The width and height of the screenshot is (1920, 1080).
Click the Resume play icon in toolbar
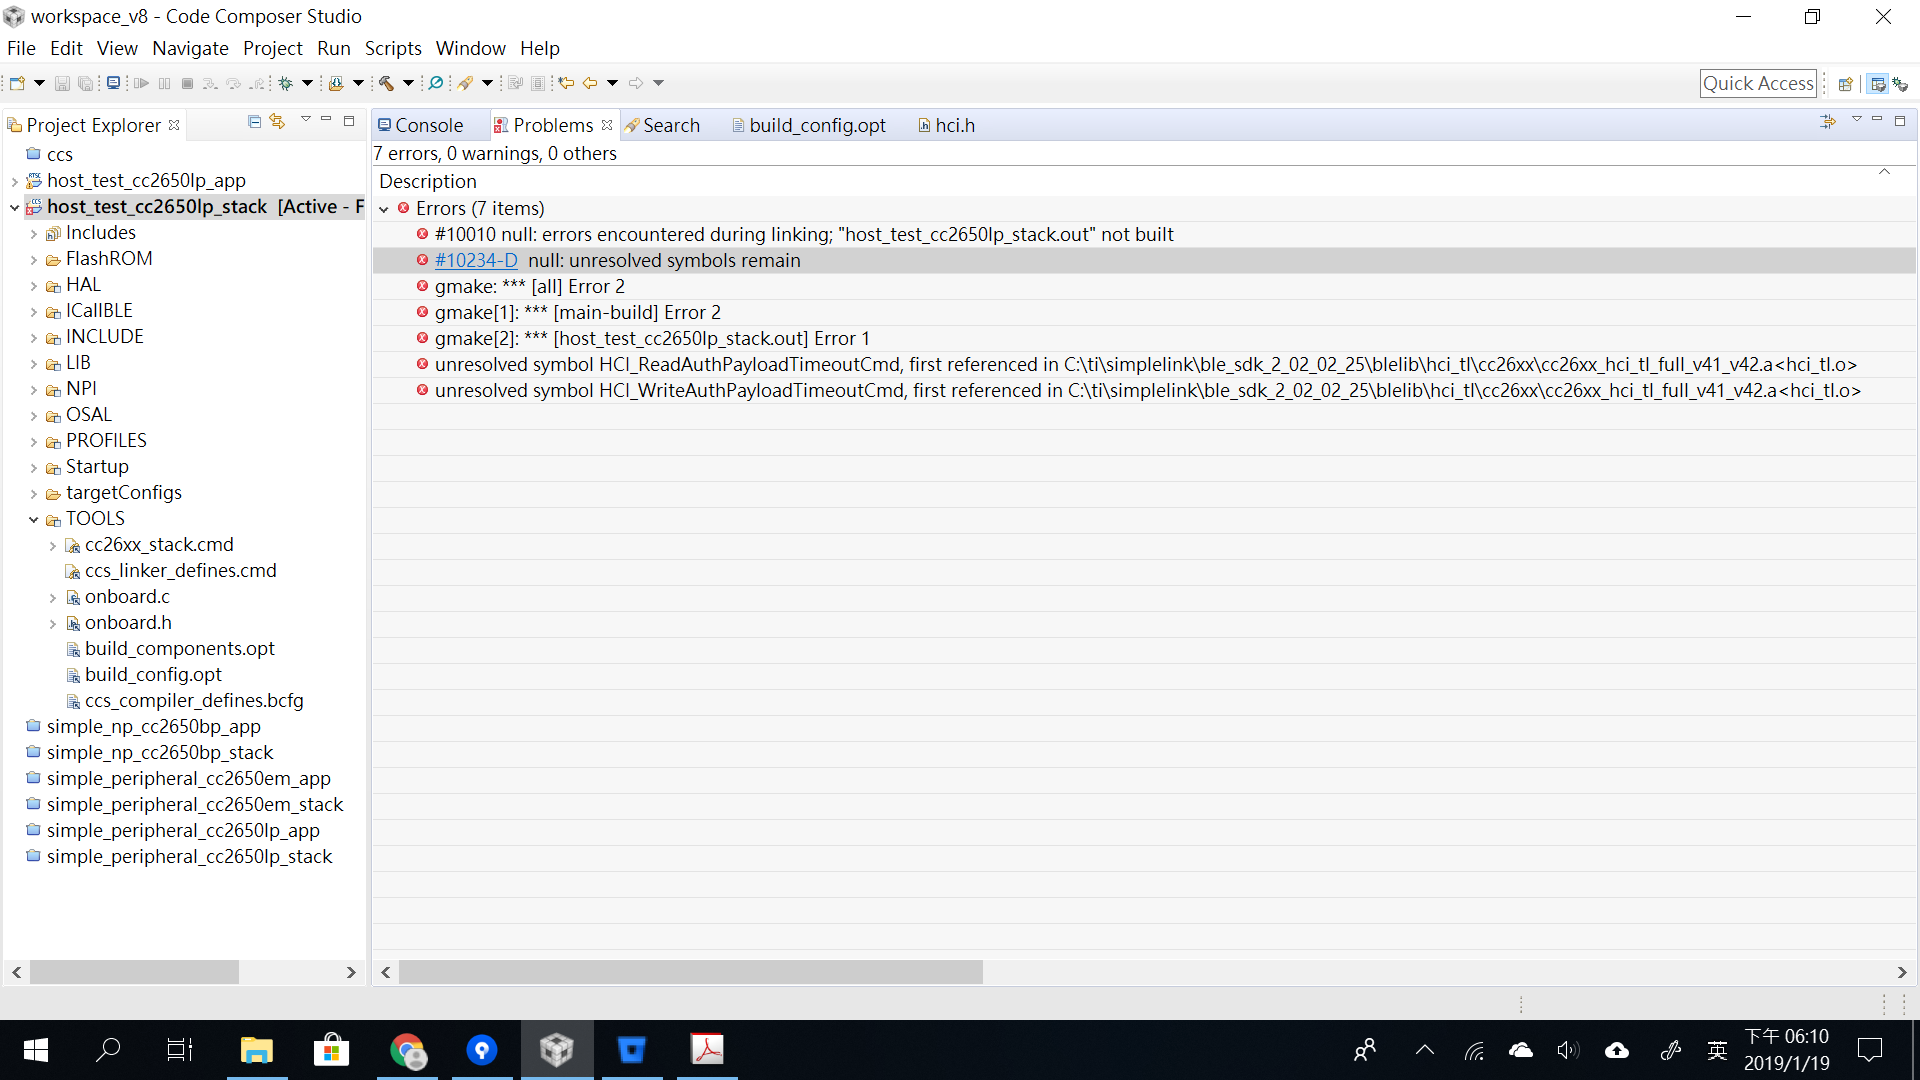pos(141,83)
